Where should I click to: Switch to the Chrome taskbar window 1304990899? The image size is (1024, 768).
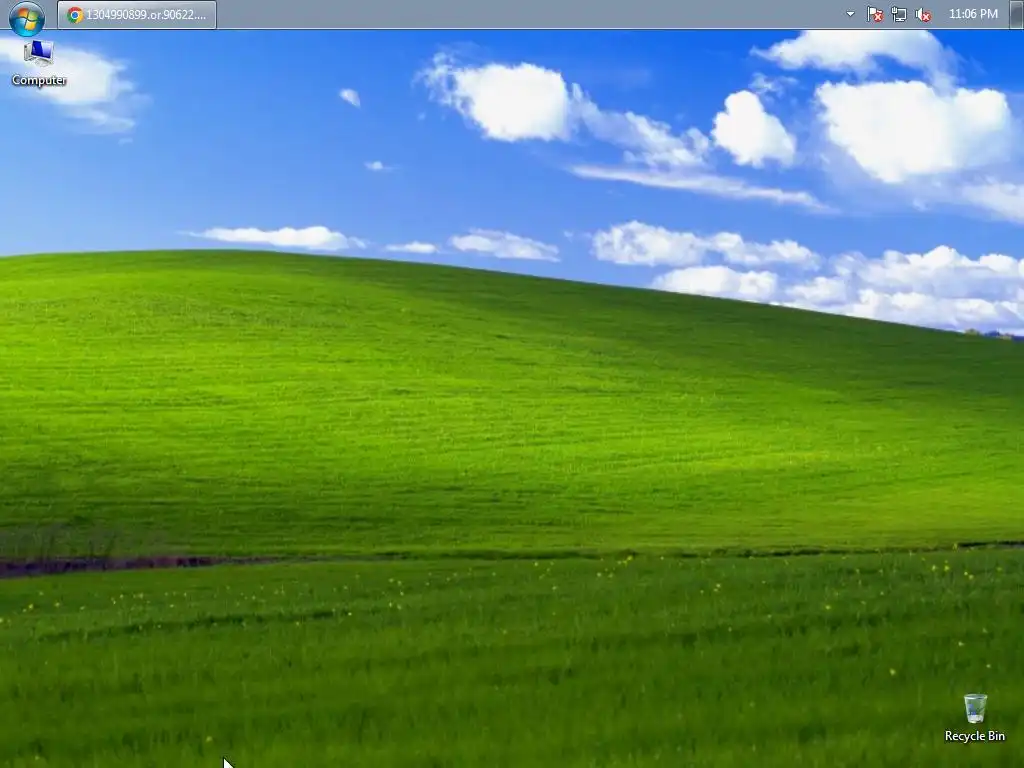point(137,14)
